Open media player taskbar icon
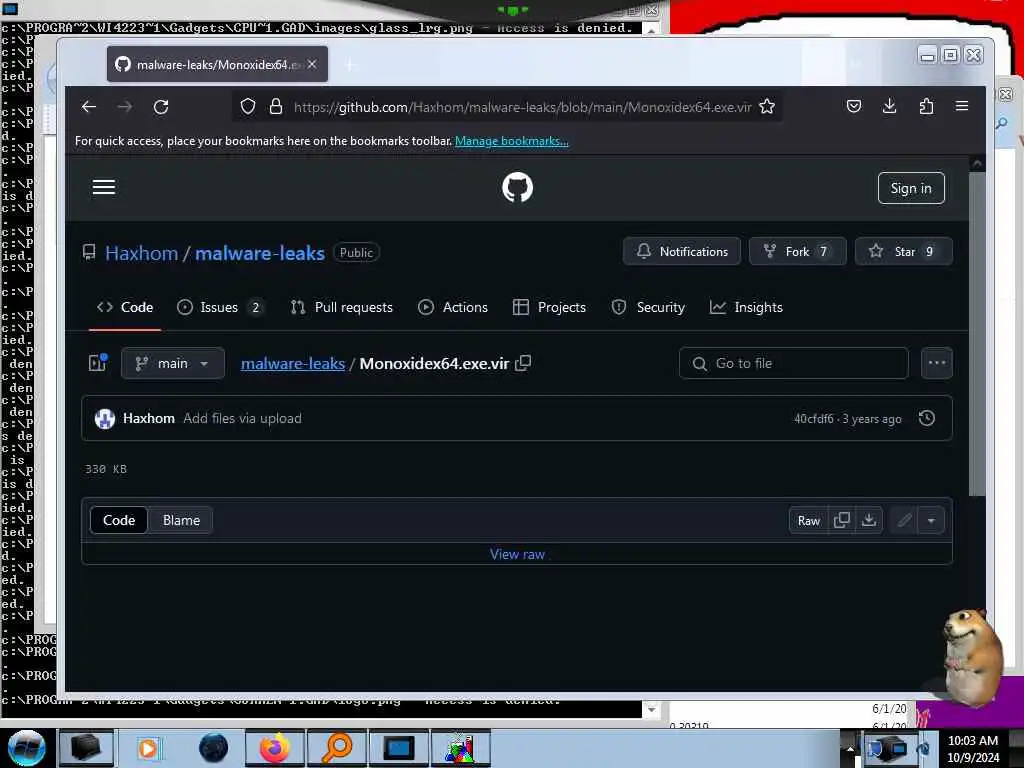This screenshot has height=768, width=1024. [x=148, y=748]
